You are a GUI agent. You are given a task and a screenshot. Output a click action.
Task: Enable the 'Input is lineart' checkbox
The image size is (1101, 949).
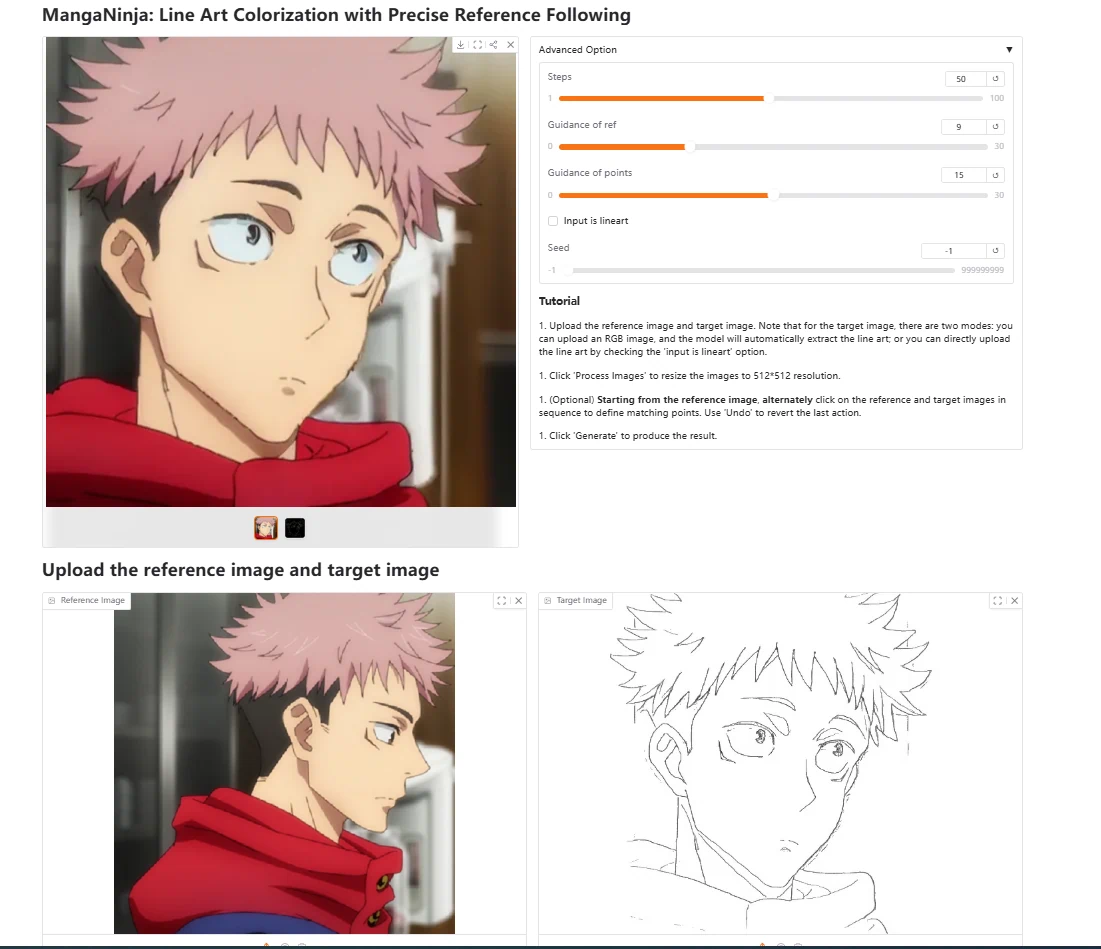(553, 221)
